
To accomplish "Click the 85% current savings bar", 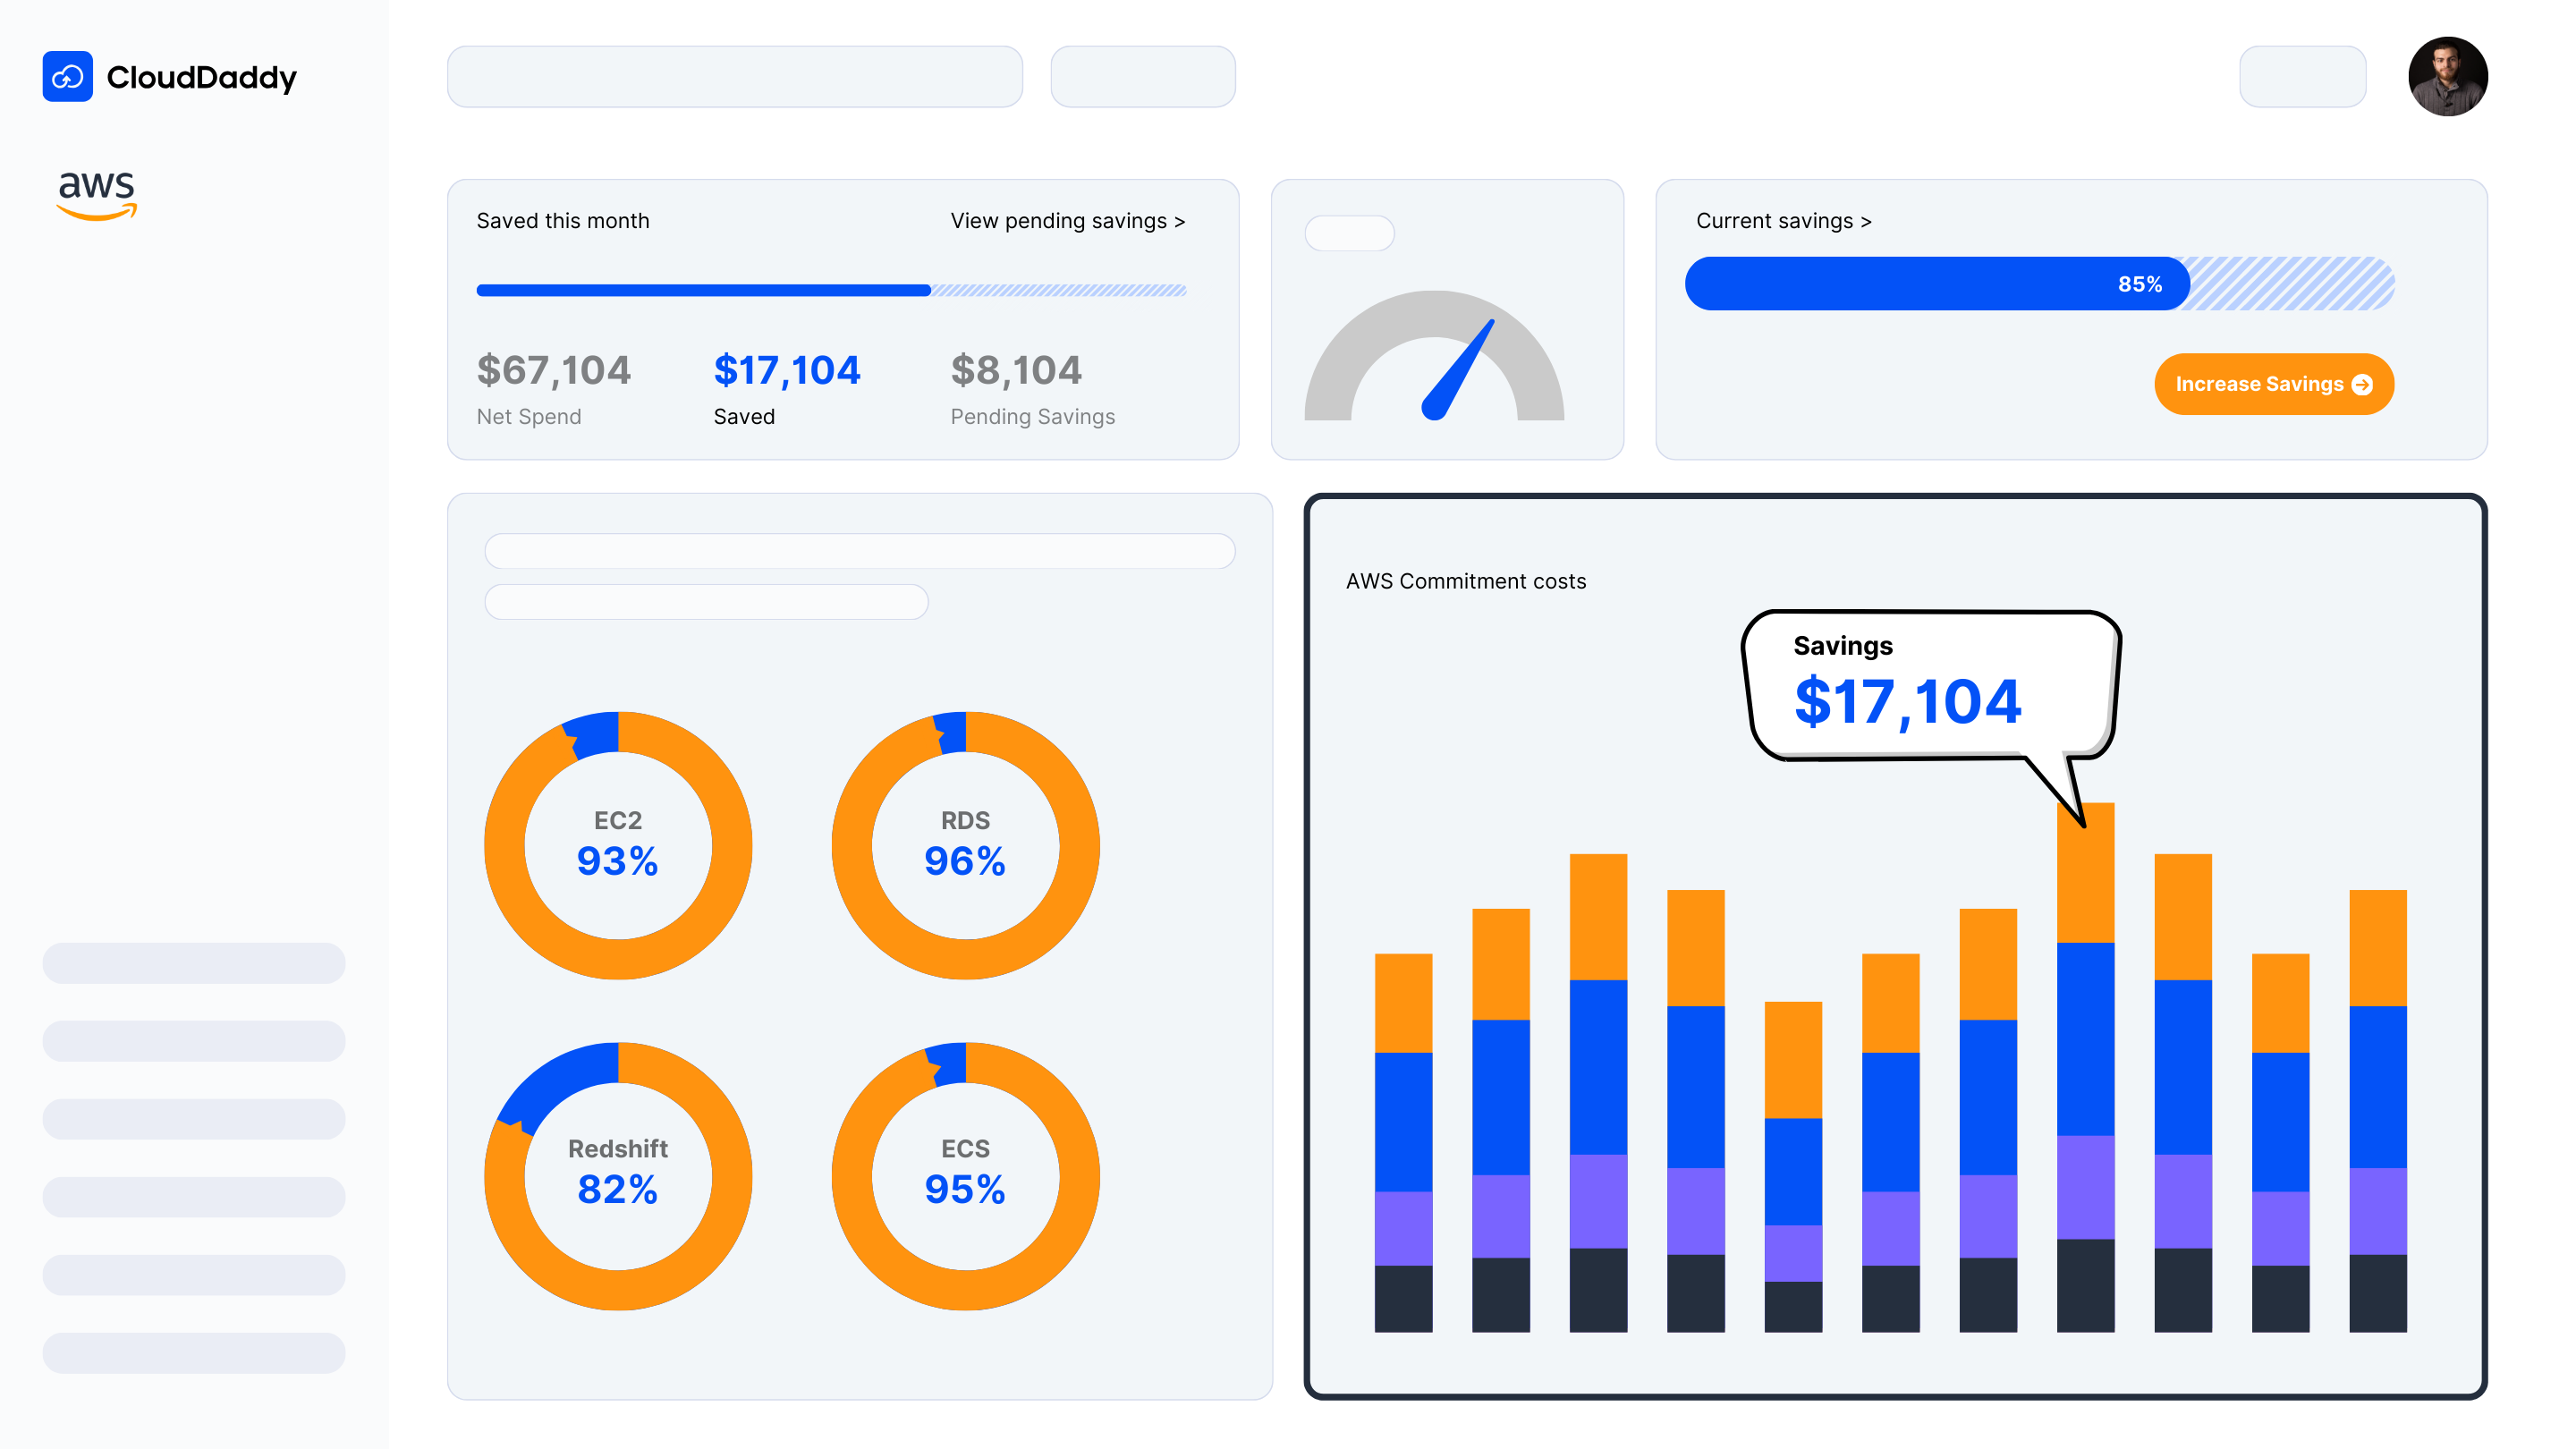I will [2038, 284].
